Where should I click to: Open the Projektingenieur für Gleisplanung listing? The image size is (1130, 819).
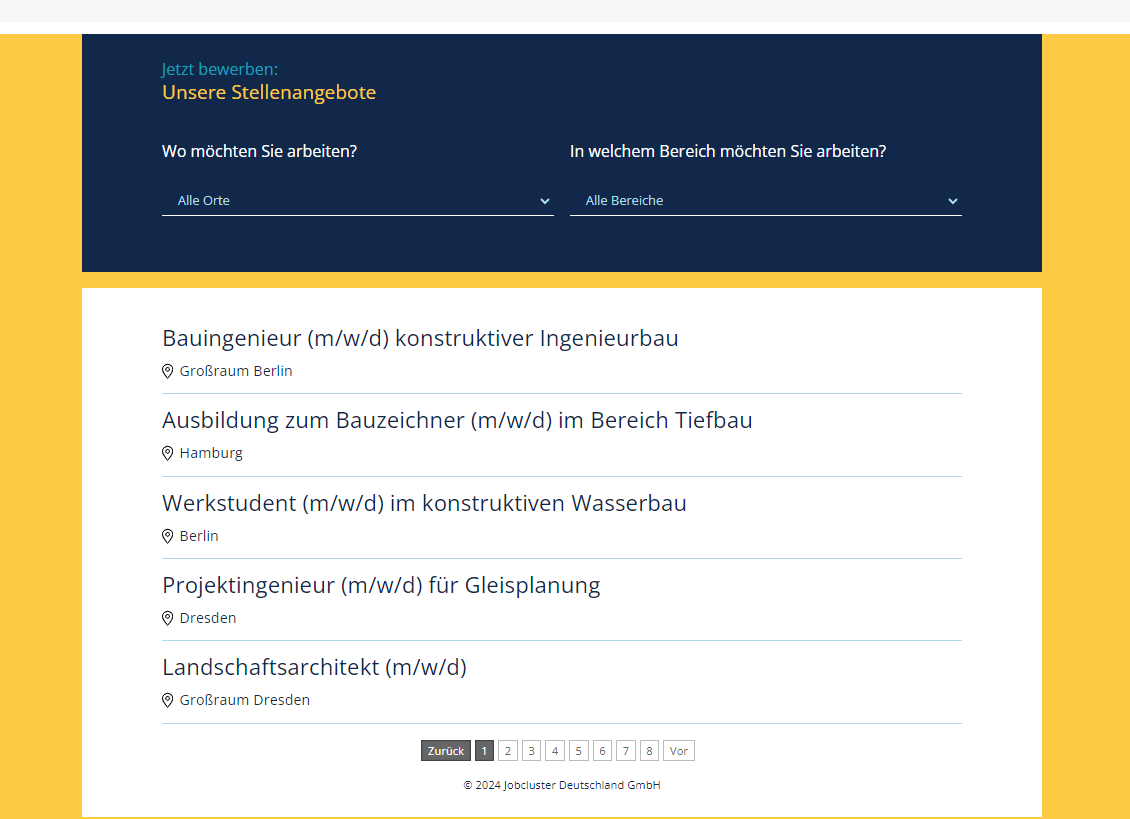click(381, 585)
